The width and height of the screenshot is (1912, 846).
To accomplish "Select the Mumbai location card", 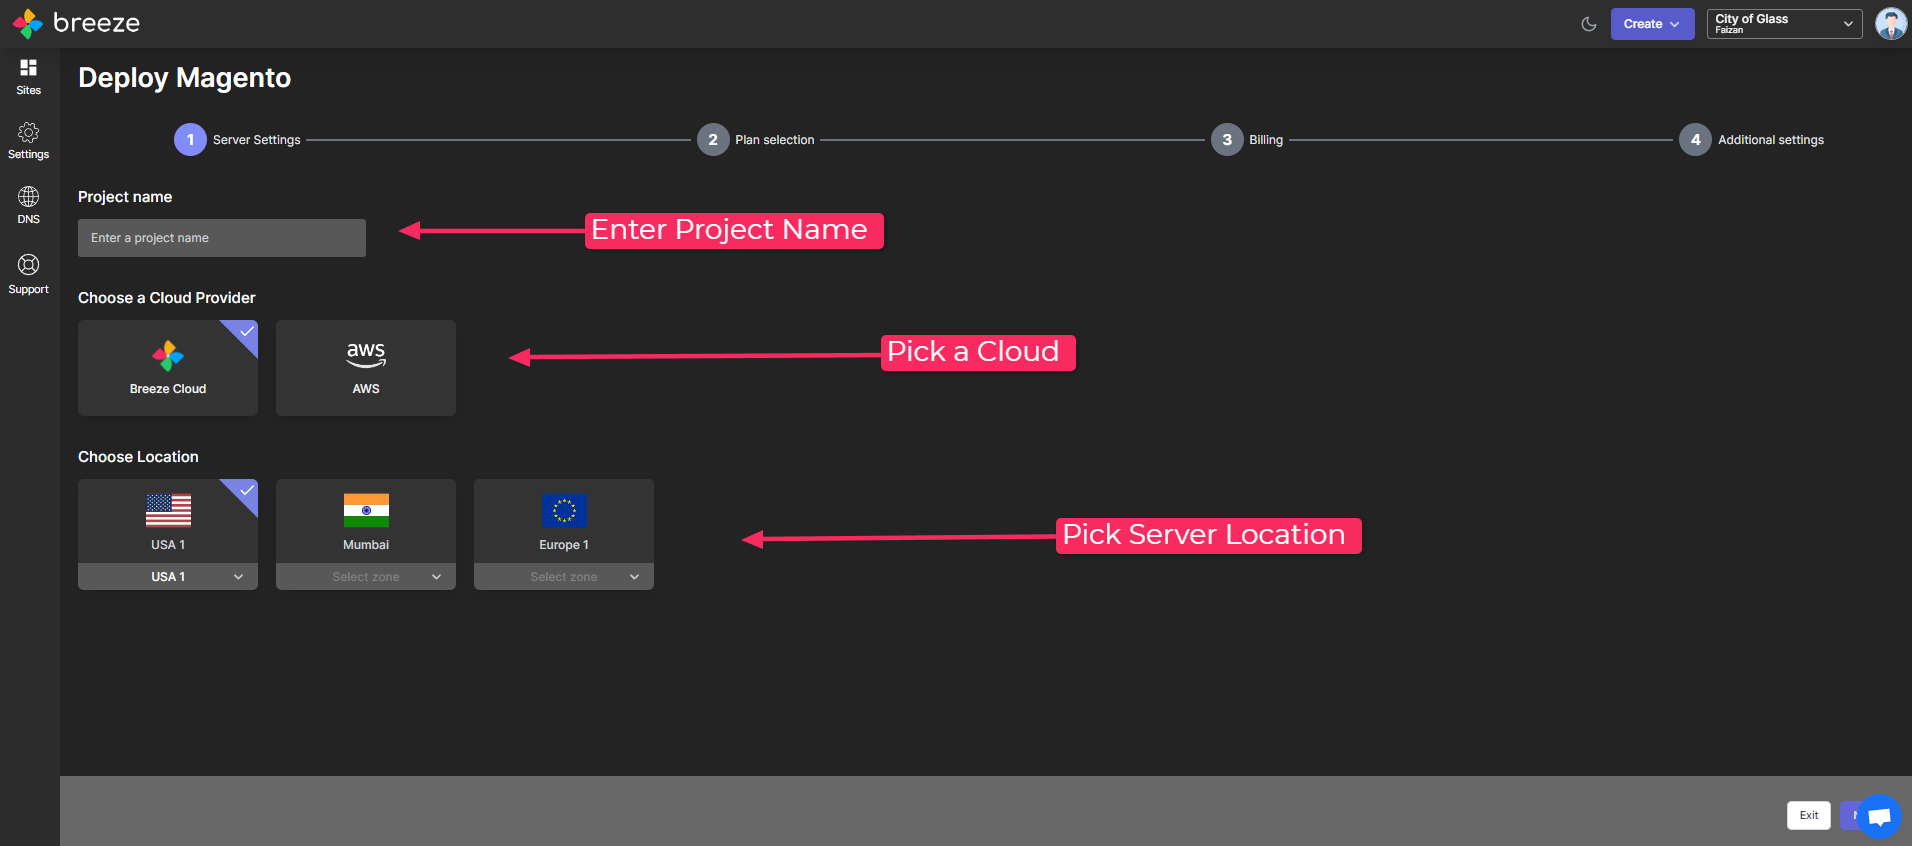I will 366,521.
